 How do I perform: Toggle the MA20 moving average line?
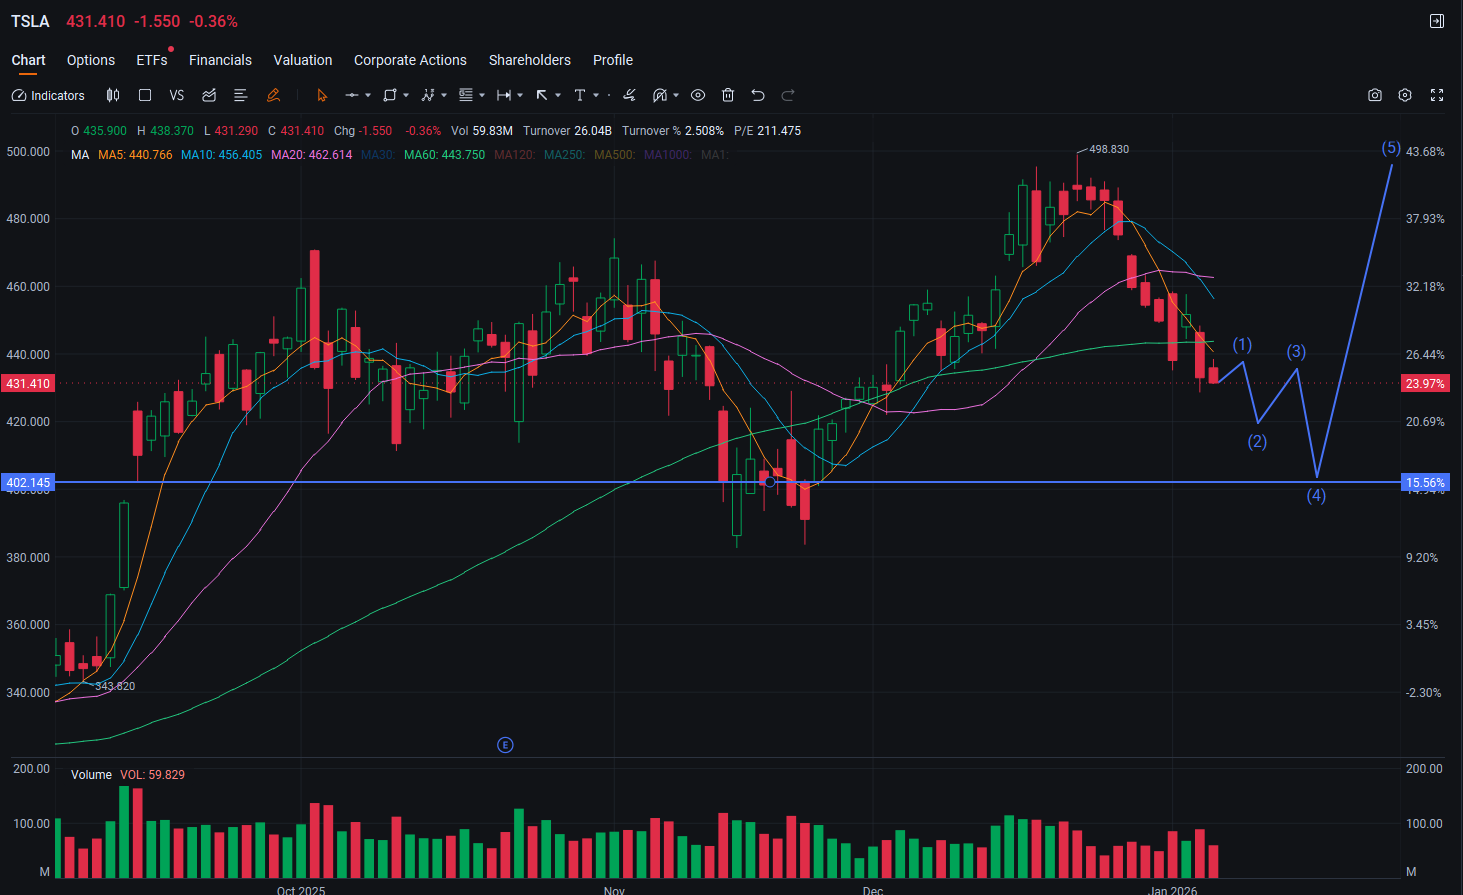point(312,155)
